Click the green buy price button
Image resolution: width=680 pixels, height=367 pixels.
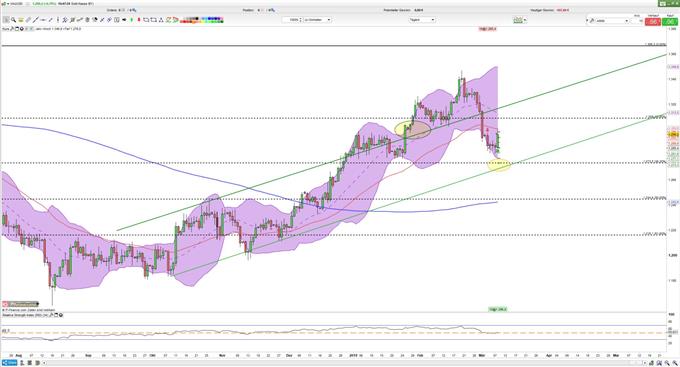click(x=670, y=21)
